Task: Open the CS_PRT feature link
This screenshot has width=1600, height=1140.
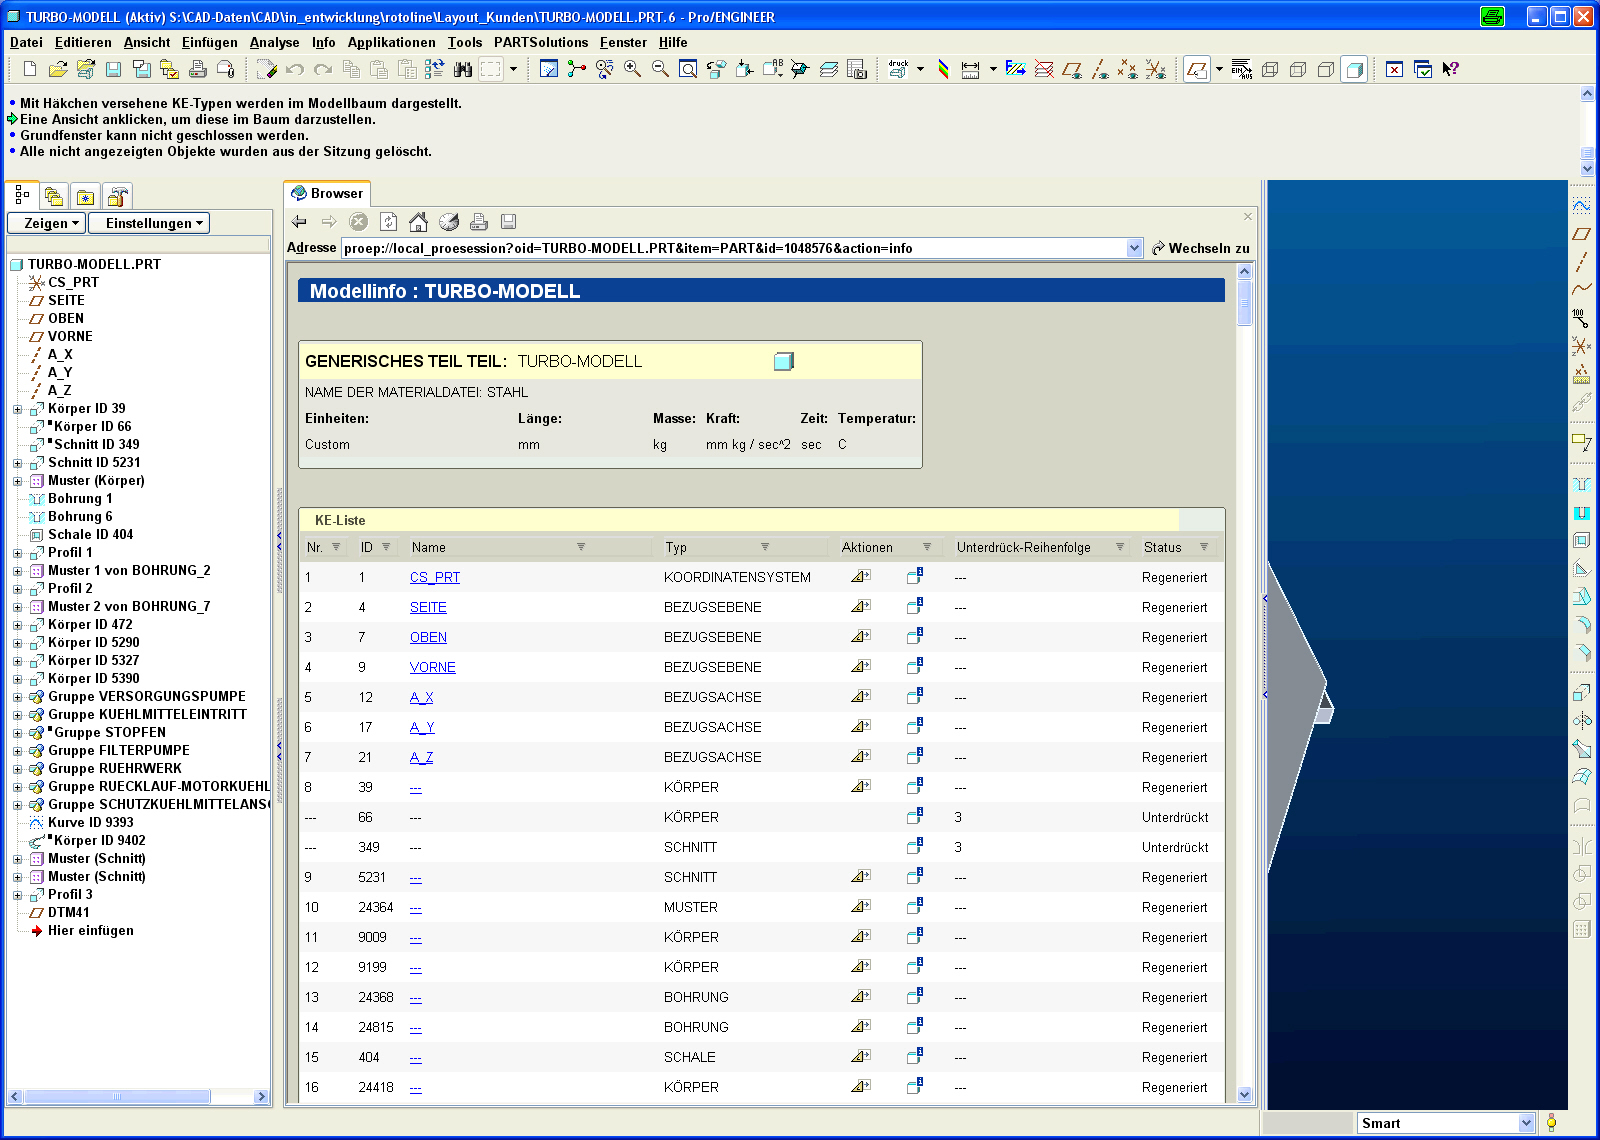Action: tap(435, 577)
